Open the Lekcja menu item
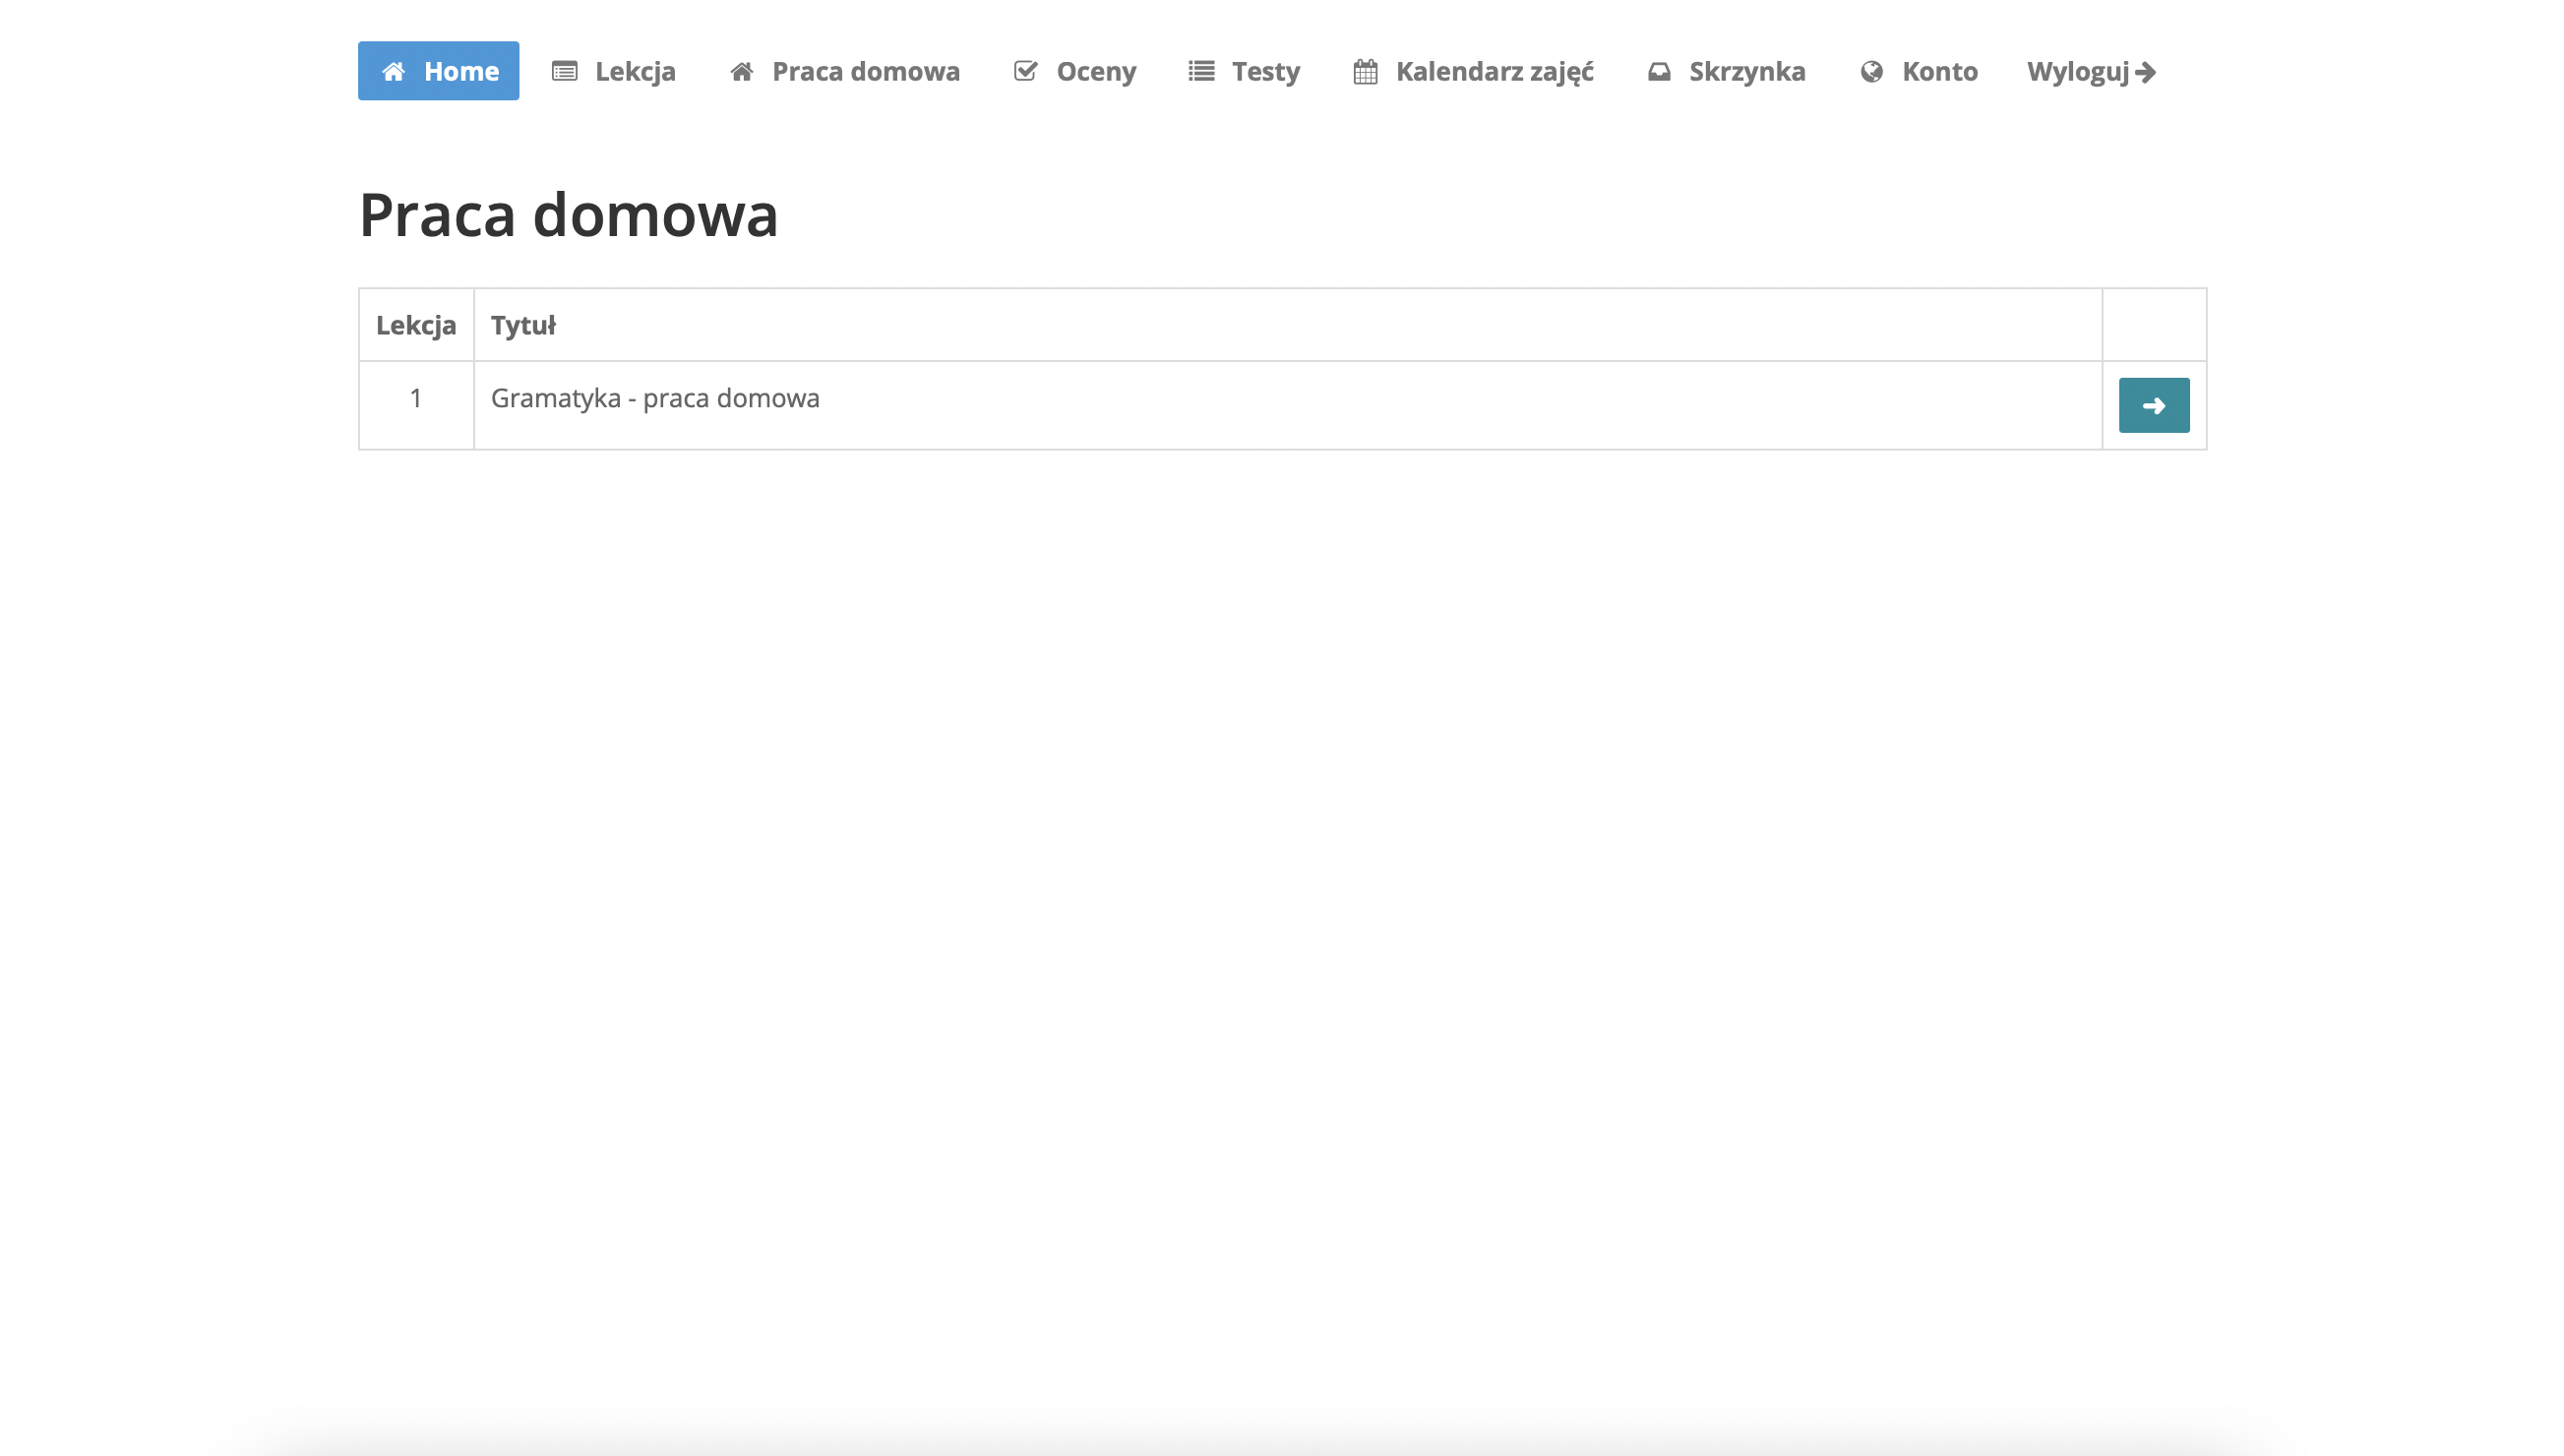 point(635,71)
